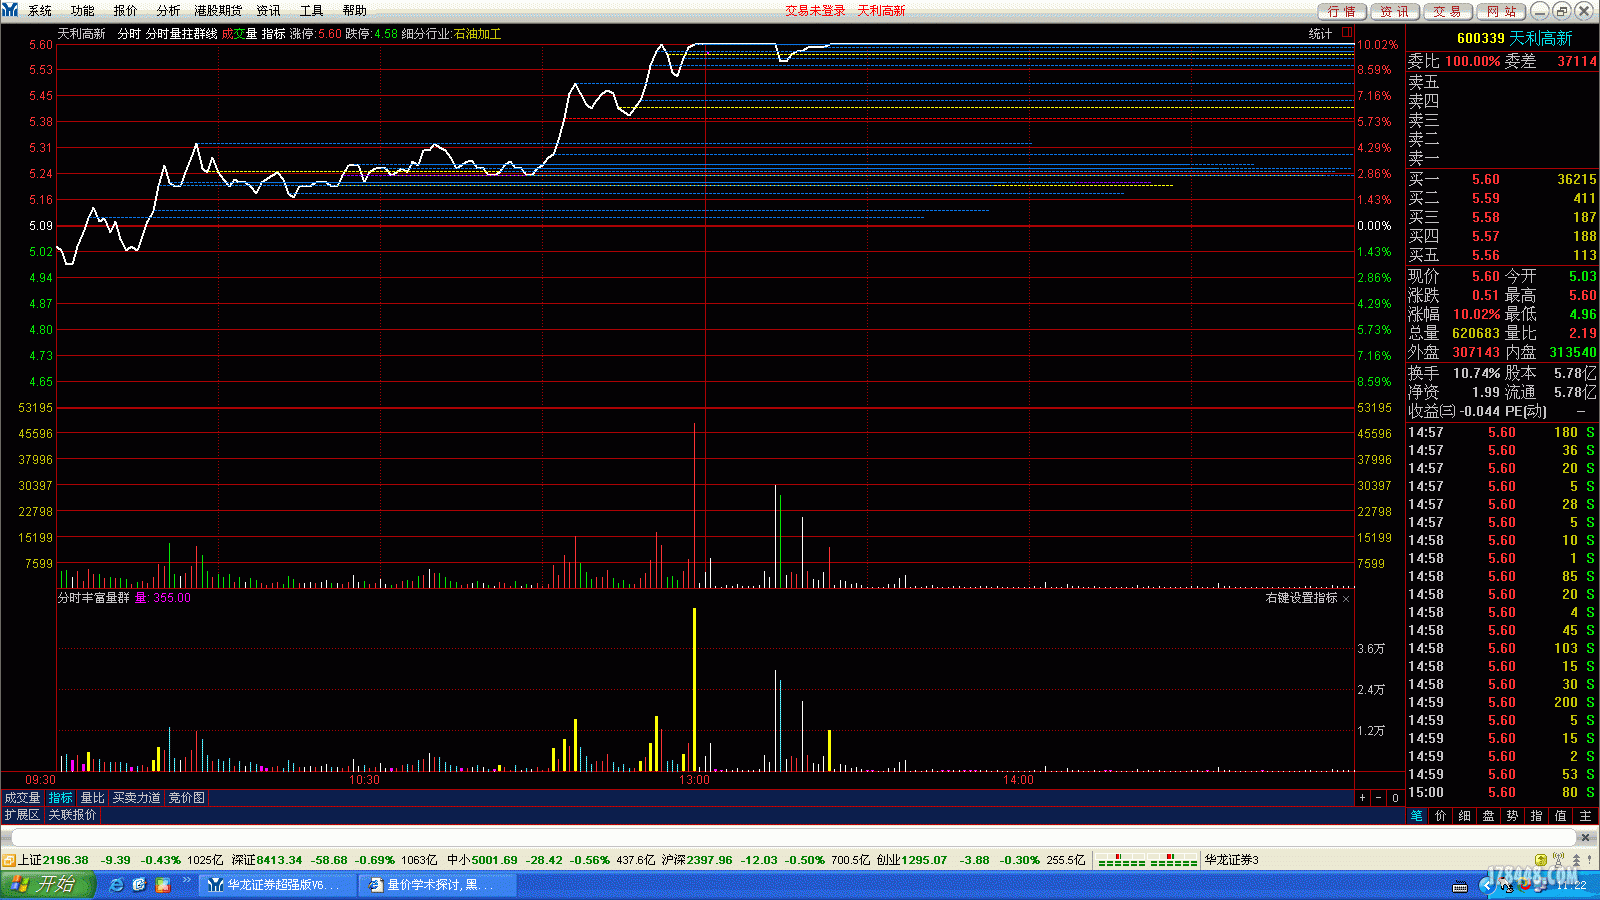
Task: Select the 细 tab in tick panel
Action: [x=1465, y=816]
